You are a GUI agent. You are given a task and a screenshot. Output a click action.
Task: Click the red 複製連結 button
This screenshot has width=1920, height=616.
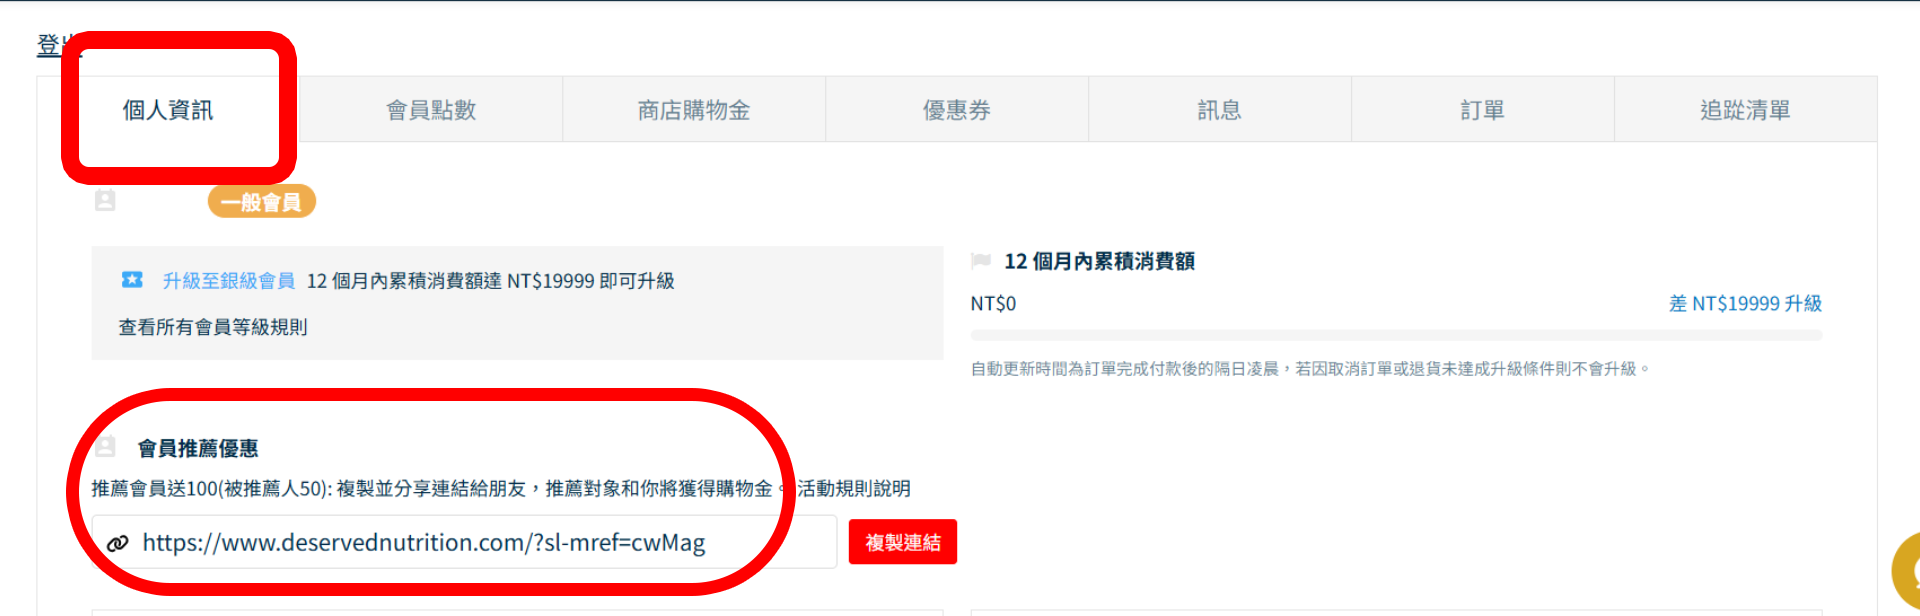click(903, 542)
